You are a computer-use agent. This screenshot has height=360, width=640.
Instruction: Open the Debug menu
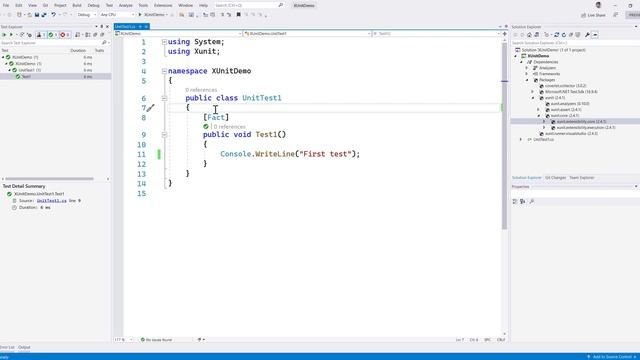[x=93, y=5]
